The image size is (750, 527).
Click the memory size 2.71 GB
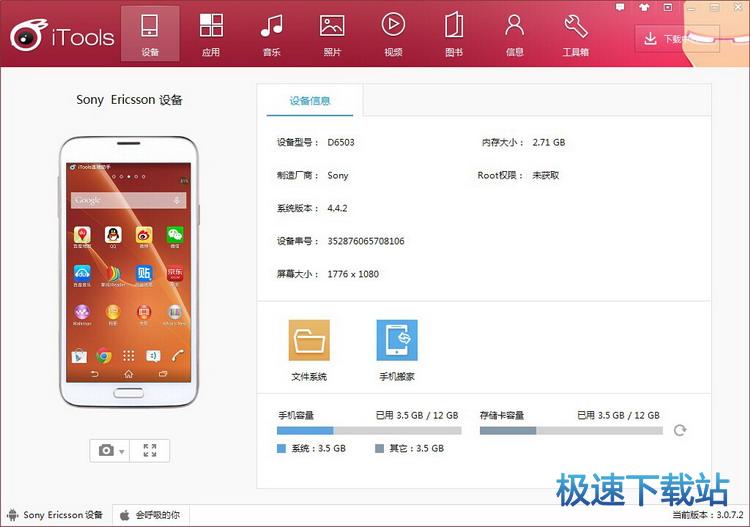point(549,142)
